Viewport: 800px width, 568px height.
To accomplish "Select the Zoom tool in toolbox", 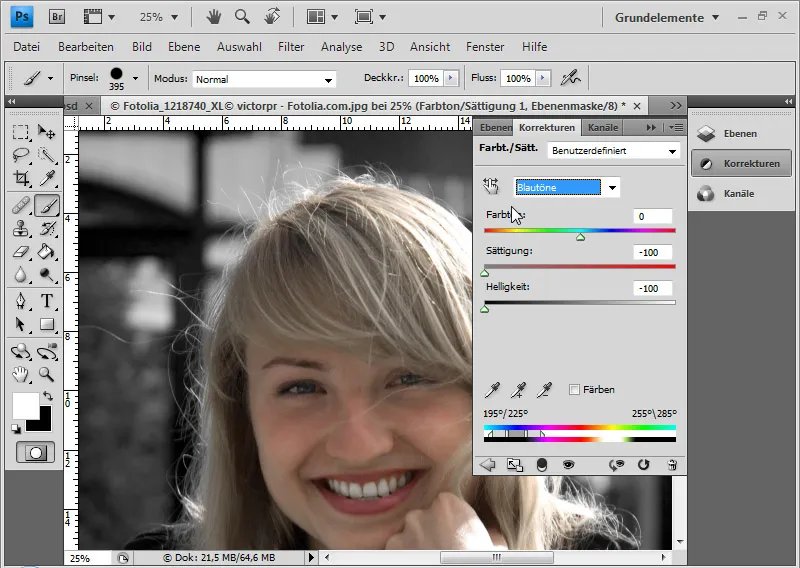I will [46, 375].
